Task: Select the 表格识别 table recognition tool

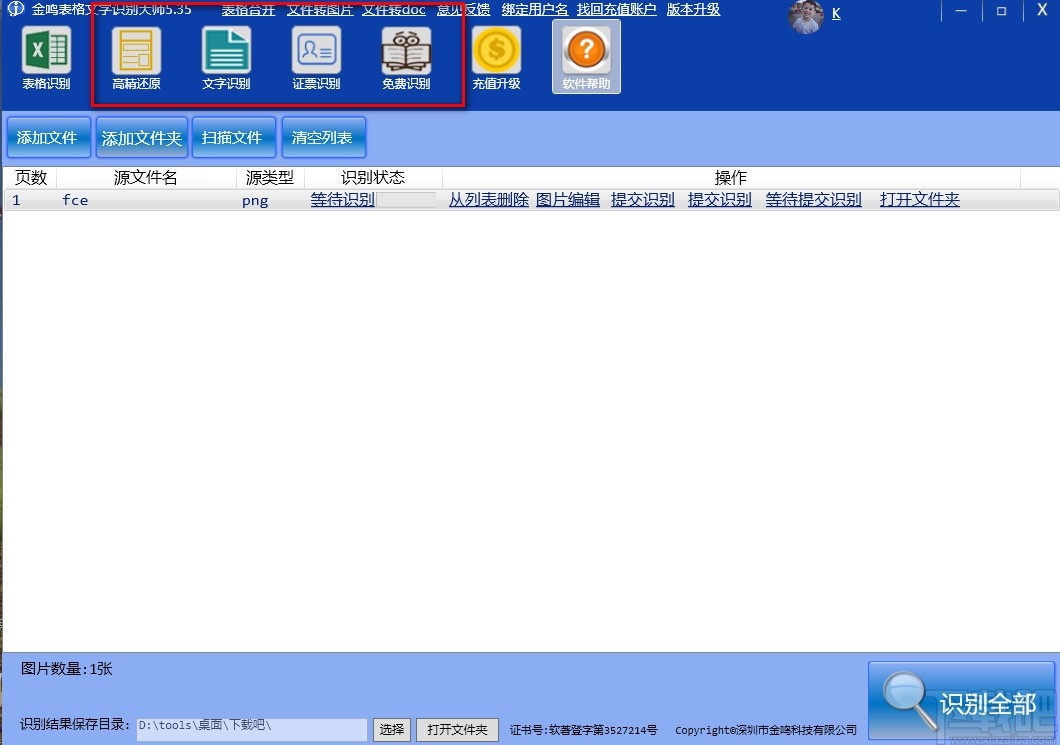Action: tap(46, 57)
